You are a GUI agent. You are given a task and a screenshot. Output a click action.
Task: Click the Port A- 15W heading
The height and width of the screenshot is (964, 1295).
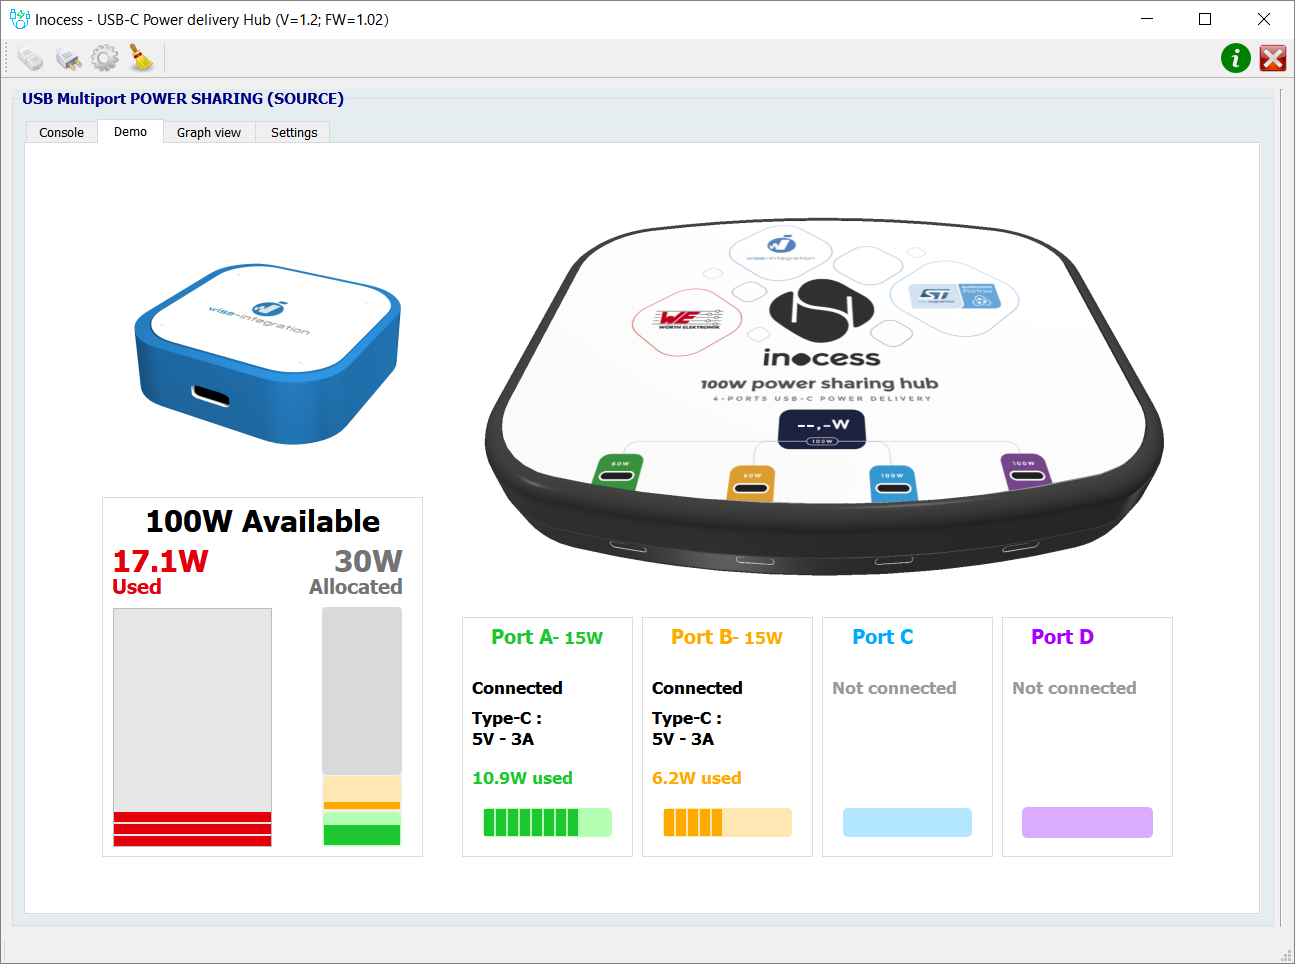click(547, 637)
